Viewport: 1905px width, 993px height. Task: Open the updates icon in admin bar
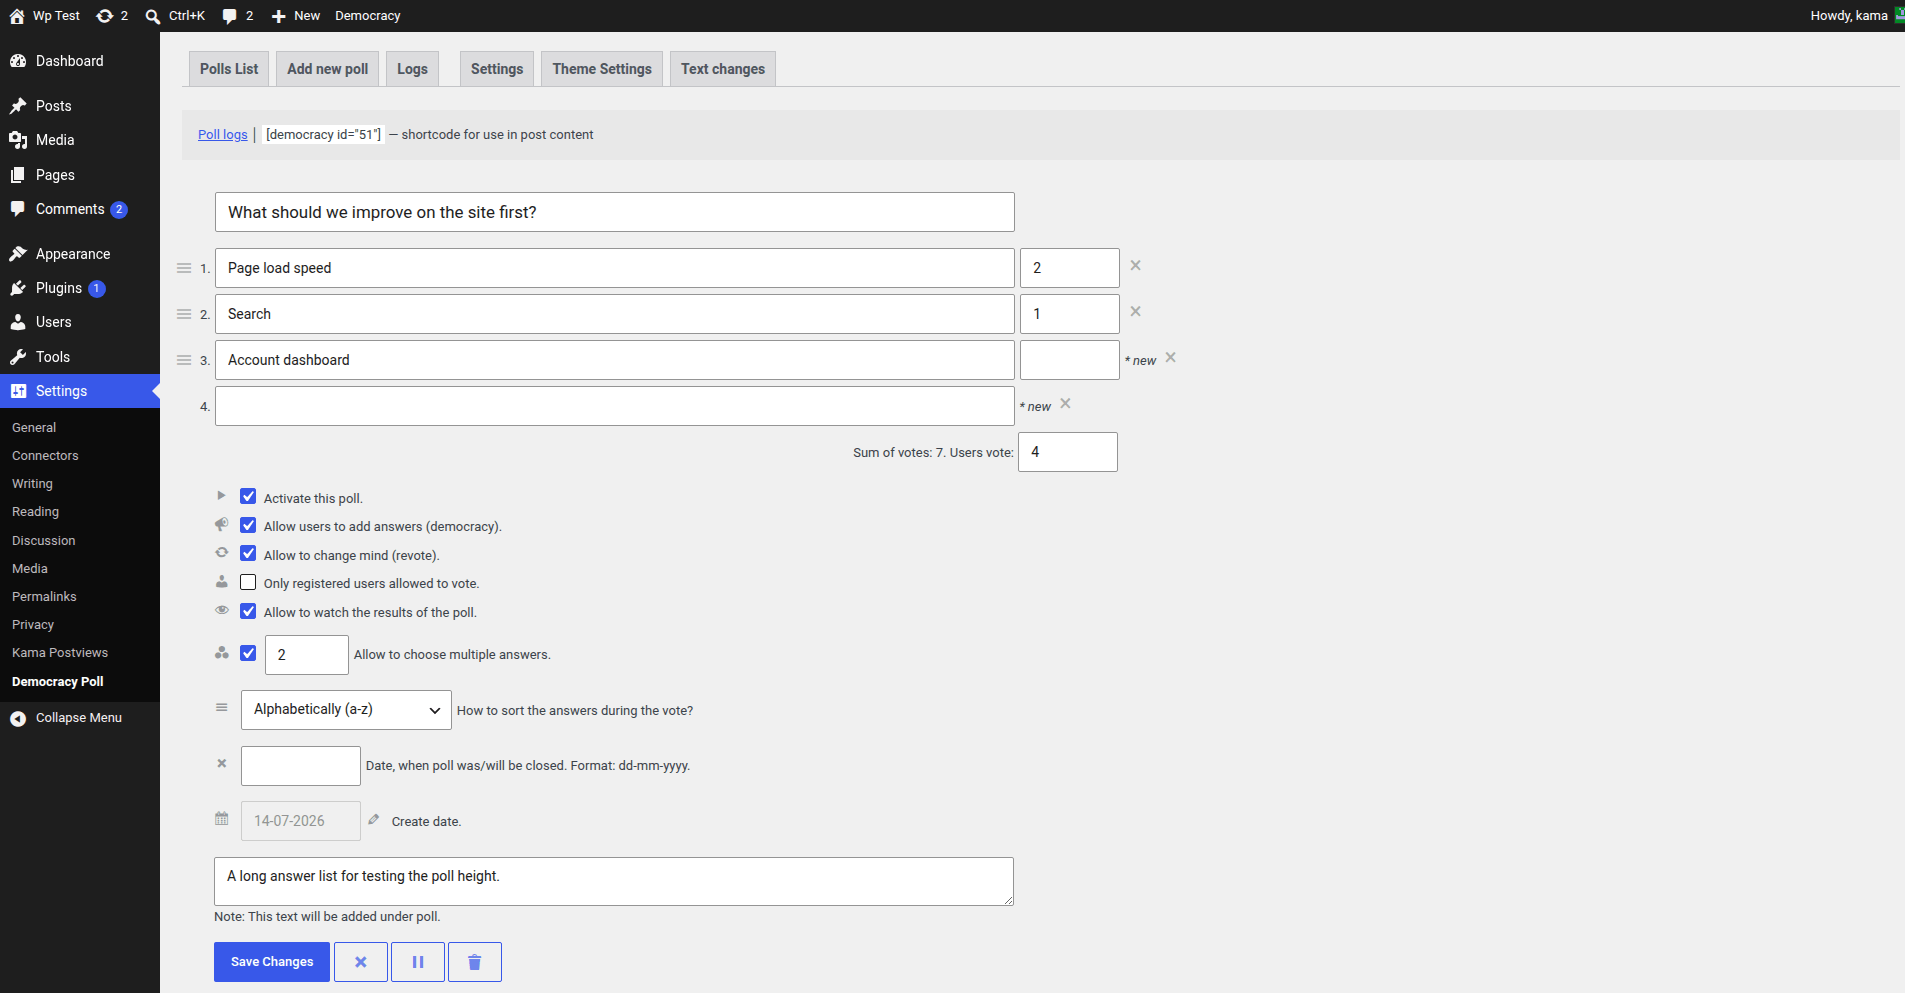105,16
